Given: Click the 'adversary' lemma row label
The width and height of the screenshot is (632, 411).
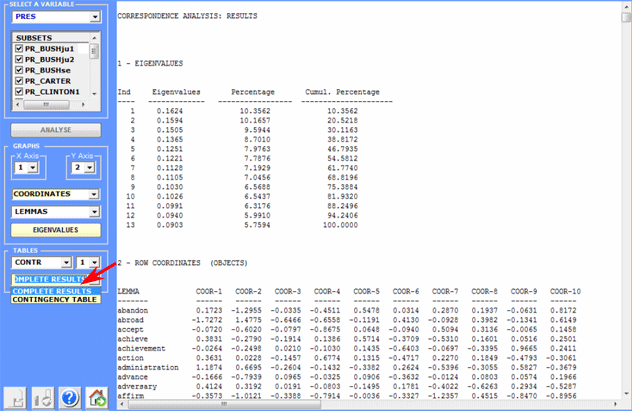Looking at the screenshot, I should [x=137, y=386].
